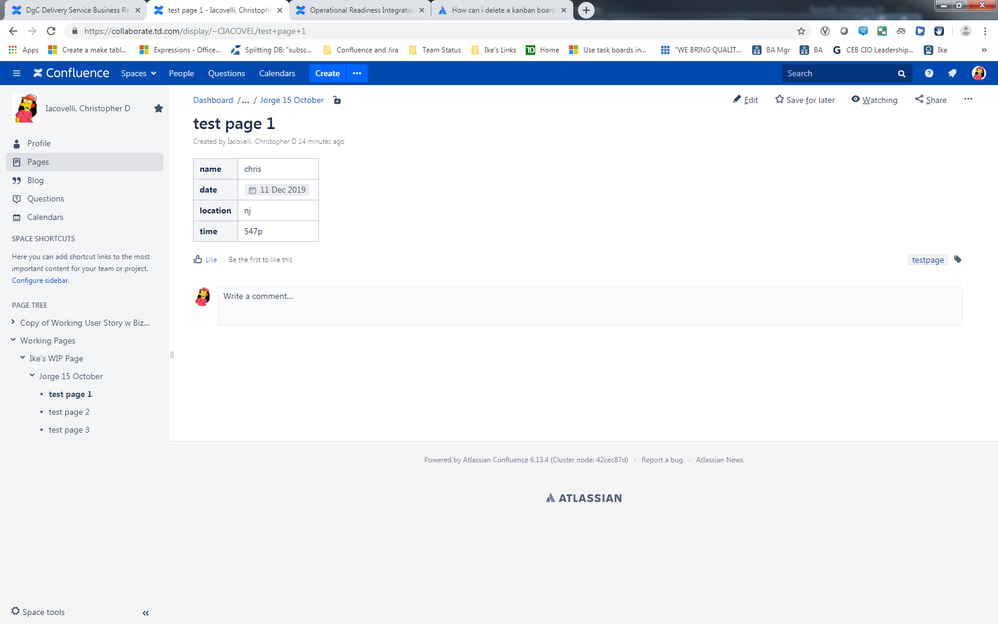
Task: Collapse the sidebar with double-chevron
Action: pos(146,613)
